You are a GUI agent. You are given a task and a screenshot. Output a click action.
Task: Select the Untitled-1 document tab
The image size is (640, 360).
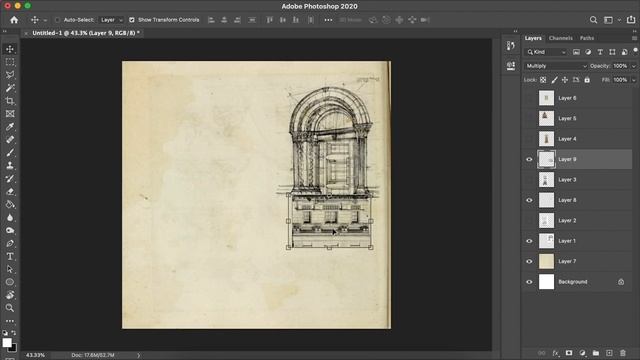[x=86, y=33]
